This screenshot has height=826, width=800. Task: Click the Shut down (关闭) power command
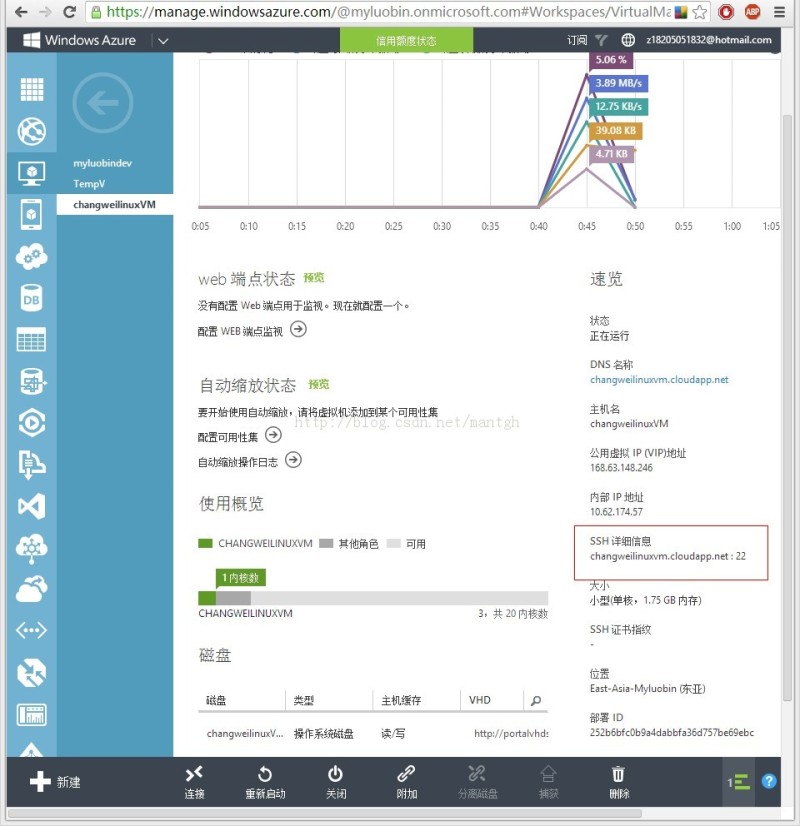335,782
